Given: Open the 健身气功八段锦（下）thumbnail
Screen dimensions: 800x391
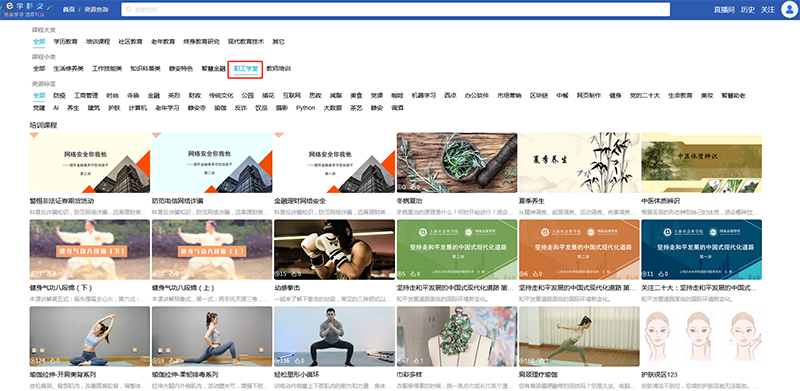Looking at the screenshot, I should coord(90,250).
